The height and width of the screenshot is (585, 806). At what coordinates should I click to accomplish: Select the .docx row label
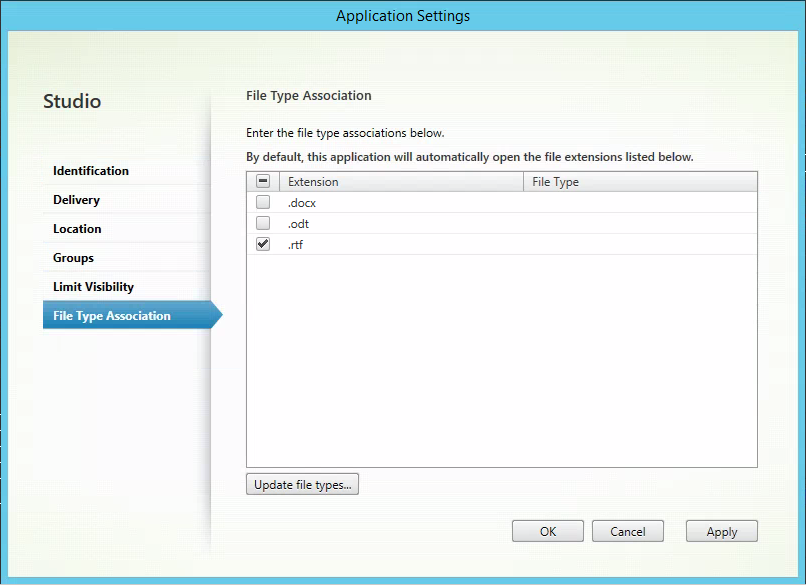click(302, 203)
